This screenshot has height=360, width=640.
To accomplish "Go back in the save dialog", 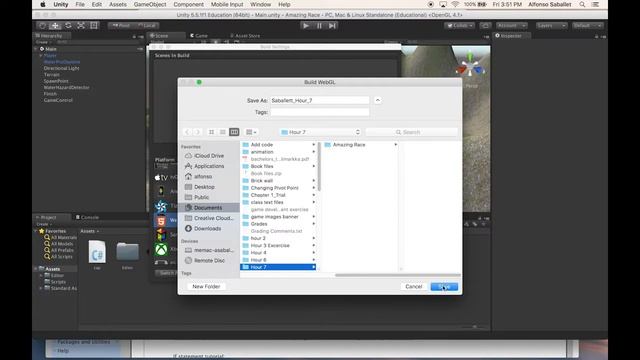I will click(187, 132).
